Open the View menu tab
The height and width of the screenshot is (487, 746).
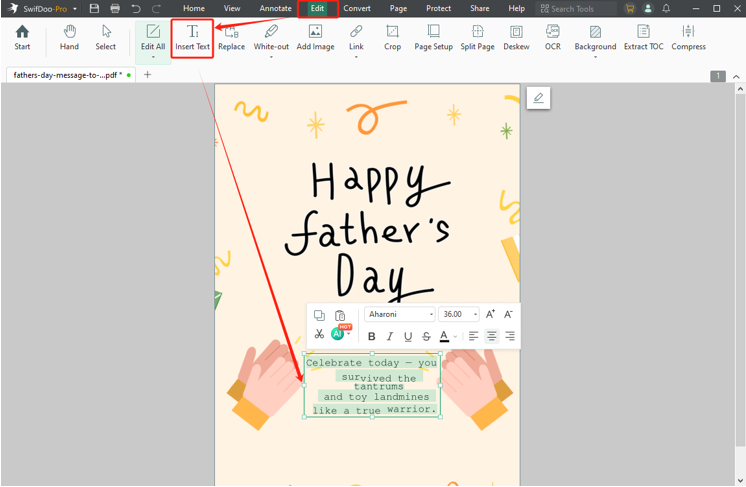tap(232, 9)
